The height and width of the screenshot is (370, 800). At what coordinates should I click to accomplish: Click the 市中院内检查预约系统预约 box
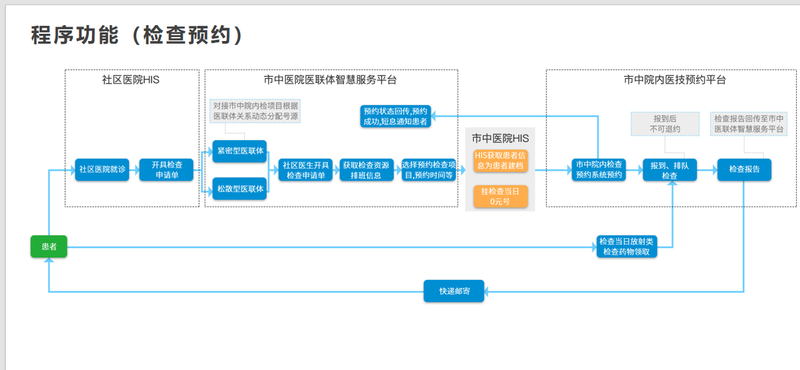599,170
